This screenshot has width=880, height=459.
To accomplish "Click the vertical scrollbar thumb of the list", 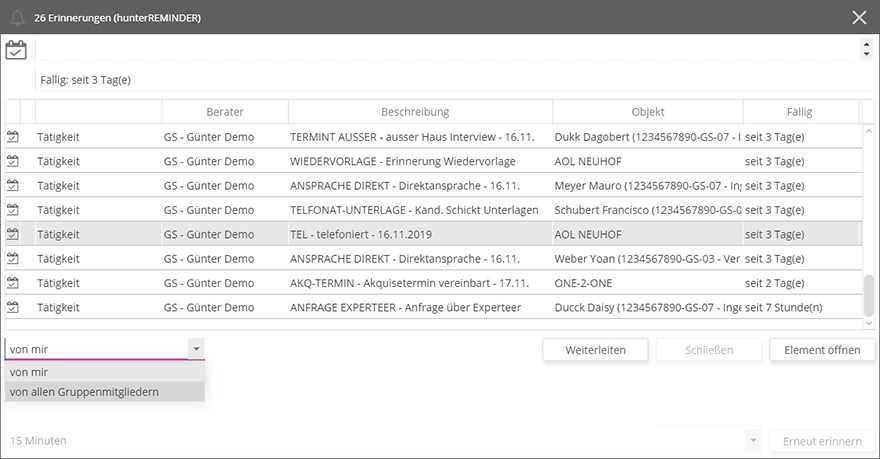I will [869, 296].
